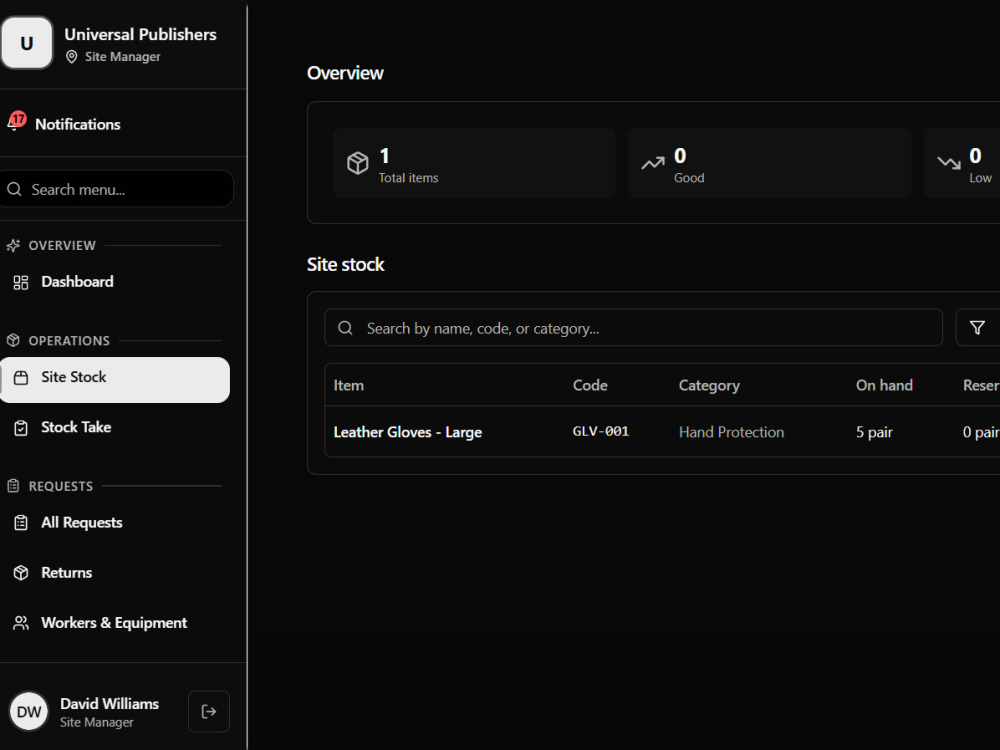Viewport: 1000px width, 750px height.
Task: Click the Universal Publishers company name
Action: point(140,34)
